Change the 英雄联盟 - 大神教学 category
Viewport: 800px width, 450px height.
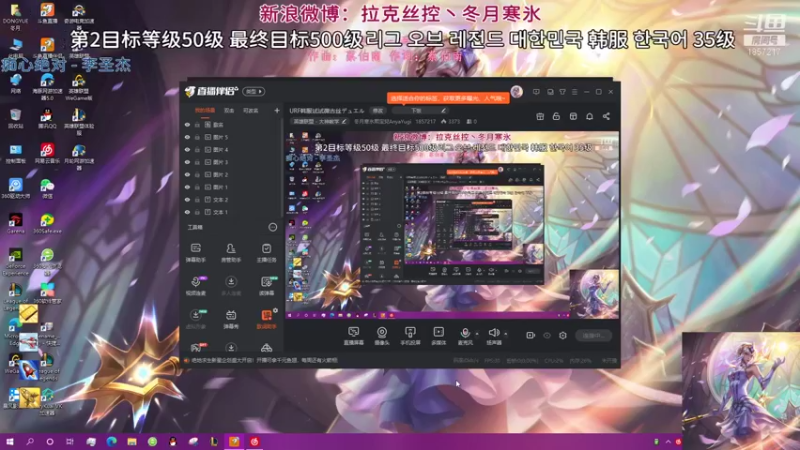click(320, 122)
